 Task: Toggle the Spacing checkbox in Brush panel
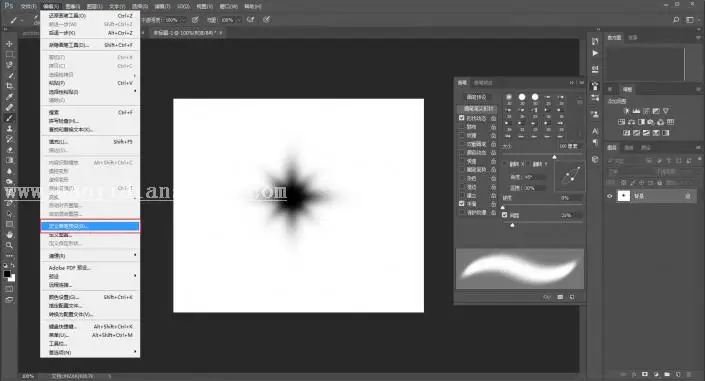pyautogui.click(x=504, y=215)
